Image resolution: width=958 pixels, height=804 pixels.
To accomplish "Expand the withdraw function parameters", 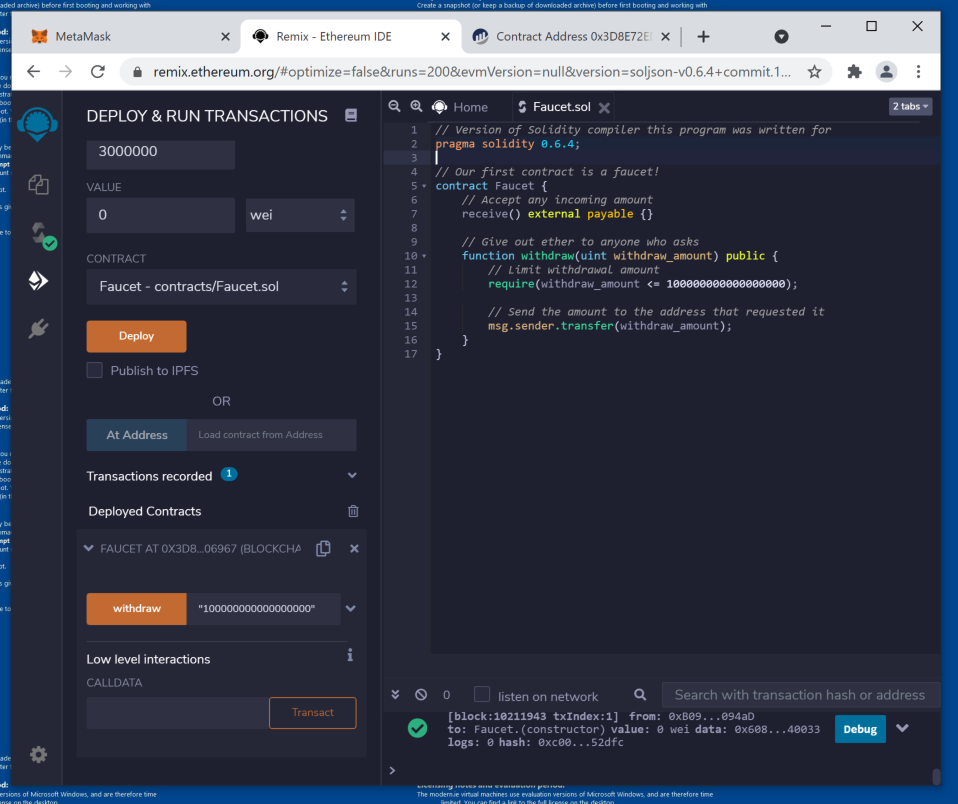I will [350, 608].
